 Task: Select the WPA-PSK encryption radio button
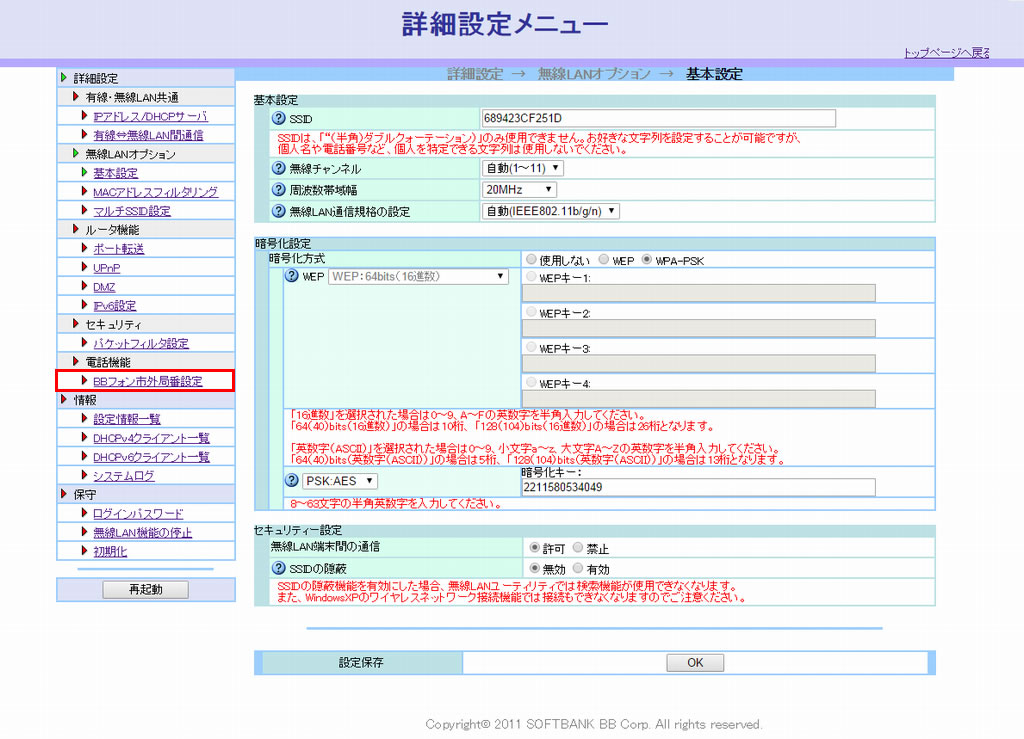(x=647, y=259)
